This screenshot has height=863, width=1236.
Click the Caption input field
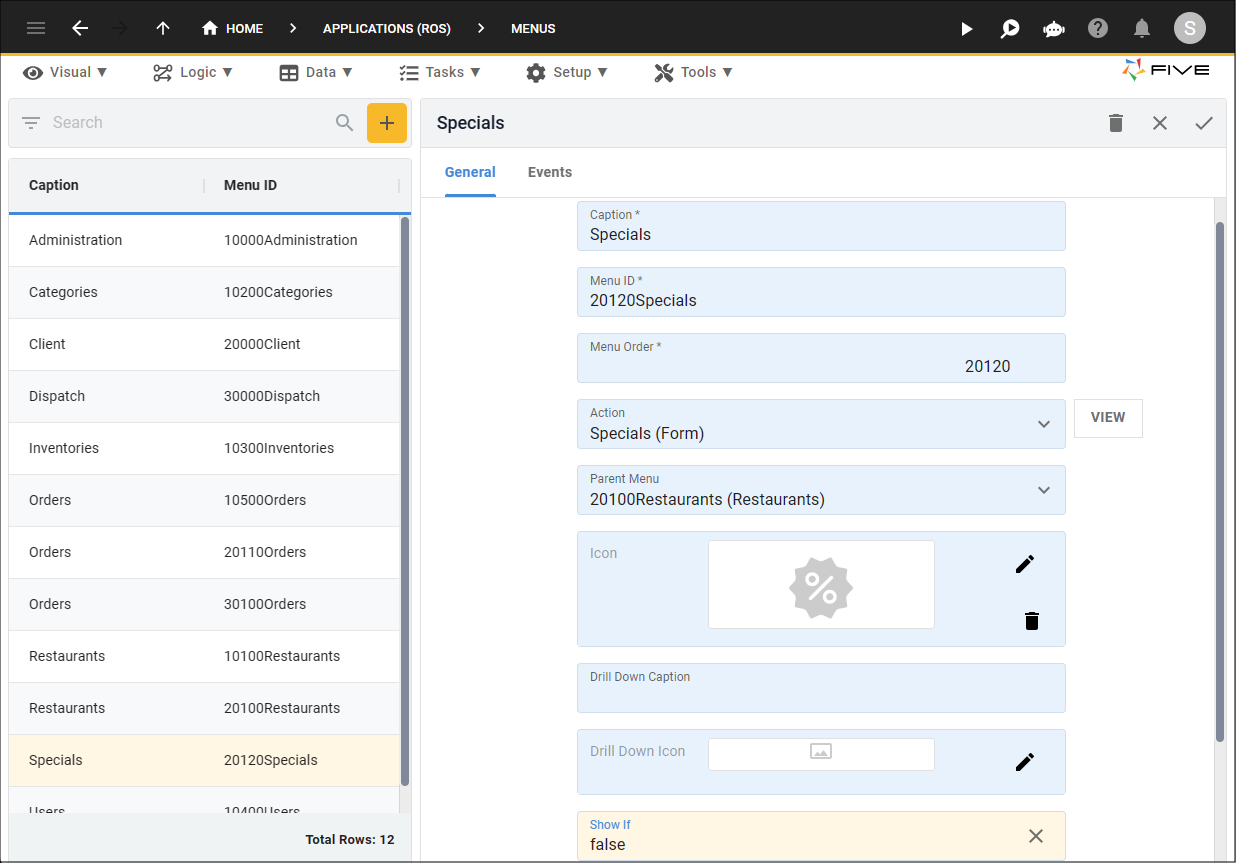[820, 235]
